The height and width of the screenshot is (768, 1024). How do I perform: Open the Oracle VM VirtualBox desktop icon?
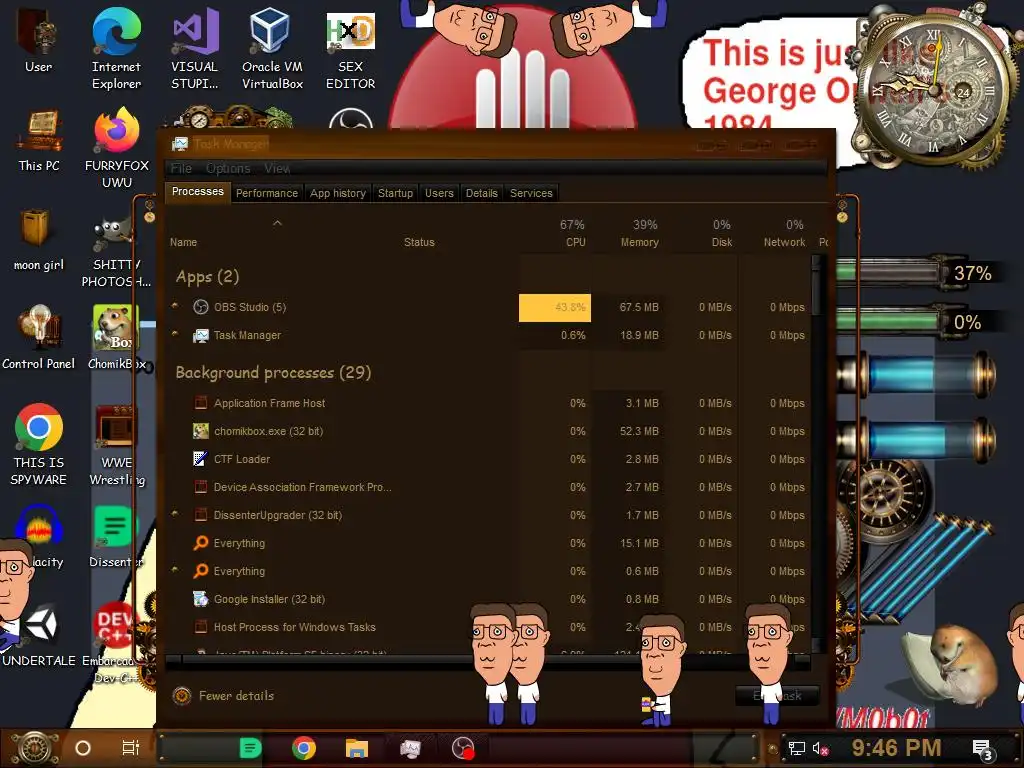tap(272, 48)
